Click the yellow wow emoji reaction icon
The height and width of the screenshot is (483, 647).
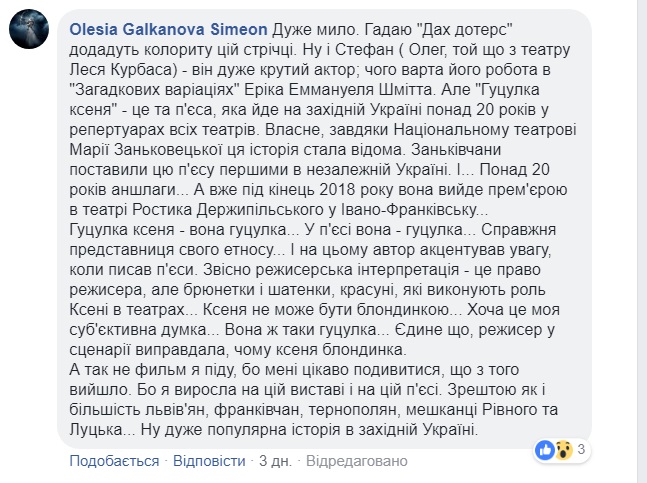pyautogui.click(x=563, y=450)
